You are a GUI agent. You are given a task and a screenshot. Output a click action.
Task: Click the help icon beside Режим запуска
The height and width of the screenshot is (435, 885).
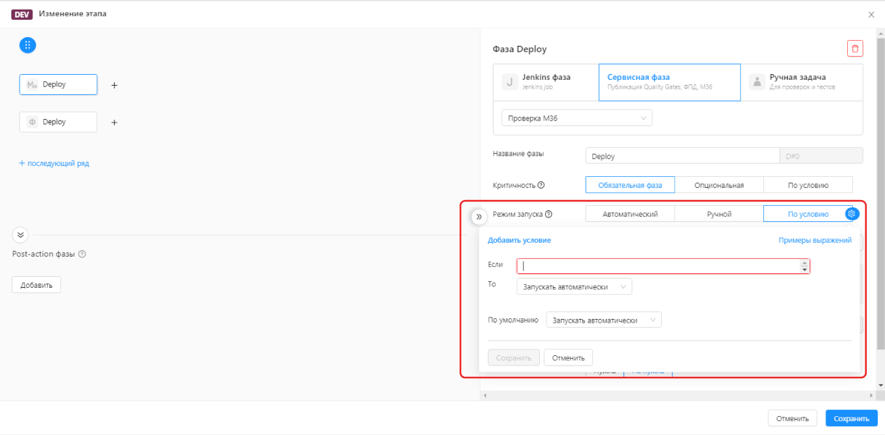point(548,214)
